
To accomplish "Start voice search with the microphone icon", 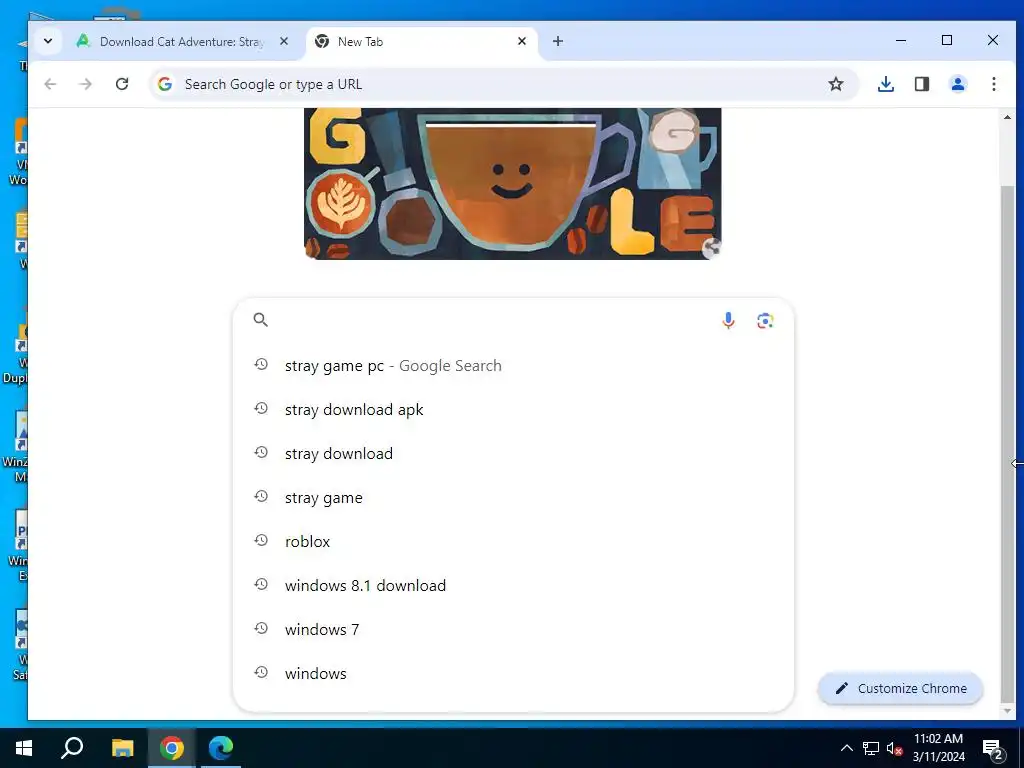I will point(728,321).
